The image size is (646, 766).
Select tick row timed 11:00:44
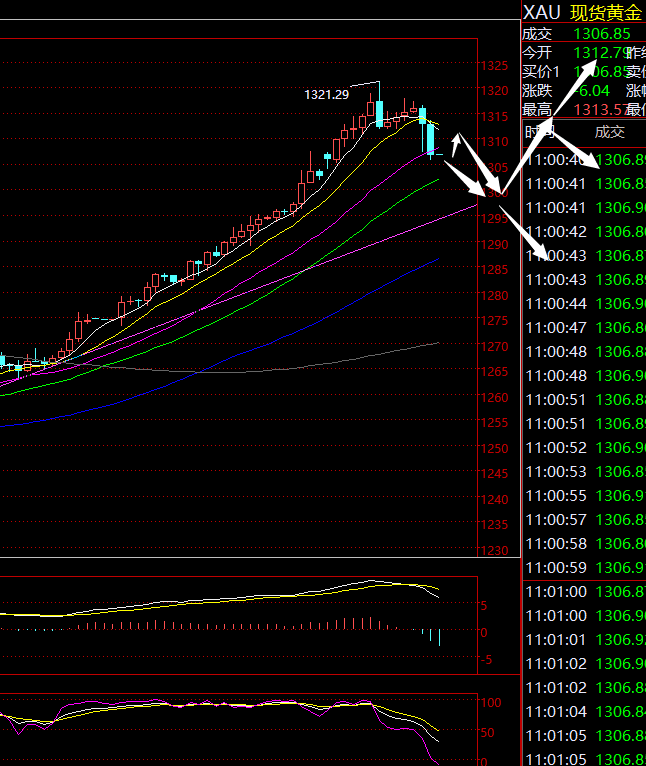[584, 304]
